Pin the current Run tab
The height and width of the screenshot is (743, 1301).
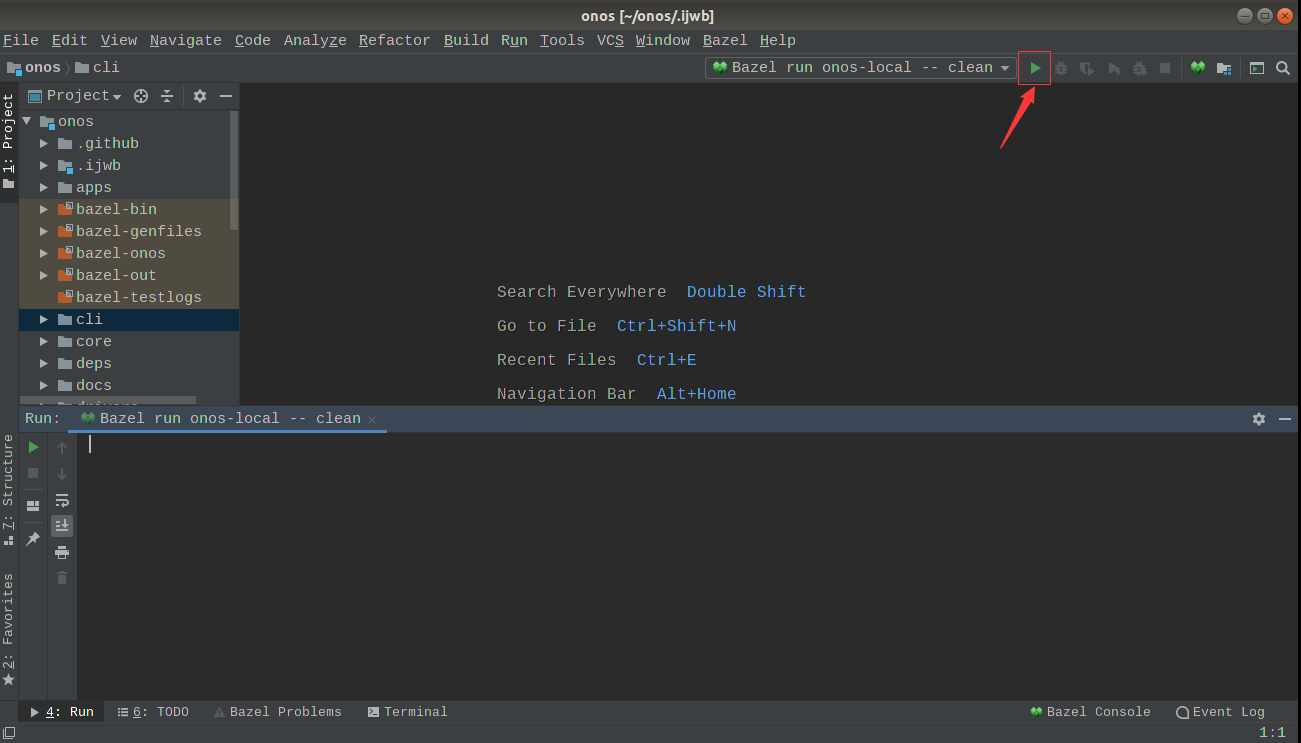33,539
